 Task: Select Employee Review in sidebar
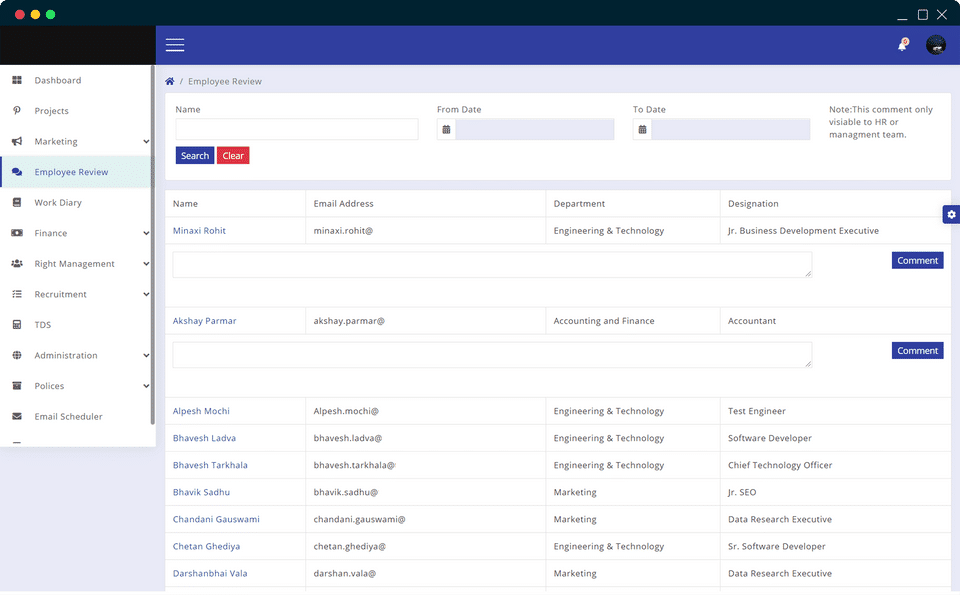(76, 172)
